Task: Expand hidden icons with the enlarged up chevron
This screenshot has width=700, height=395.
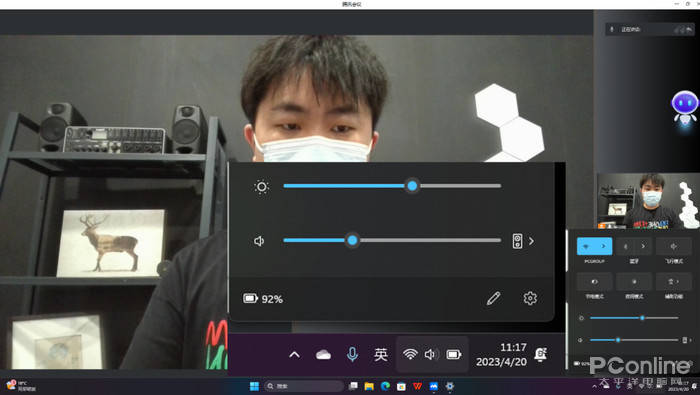Action: point(294,355)
